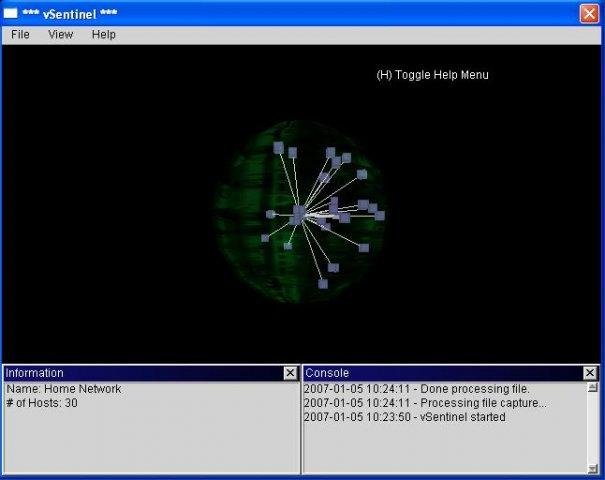Click the Console scrollbar down arrow
The width and height of the screenshot is (605, 480).
pos(593,469)
